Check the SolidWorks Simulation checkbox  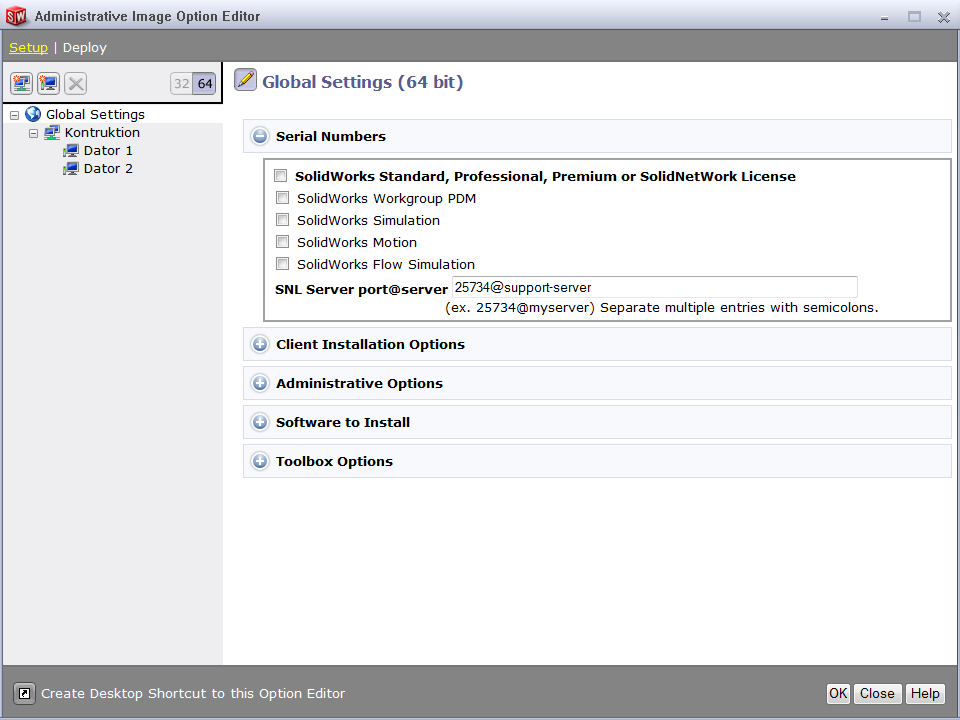coord(282,220)
